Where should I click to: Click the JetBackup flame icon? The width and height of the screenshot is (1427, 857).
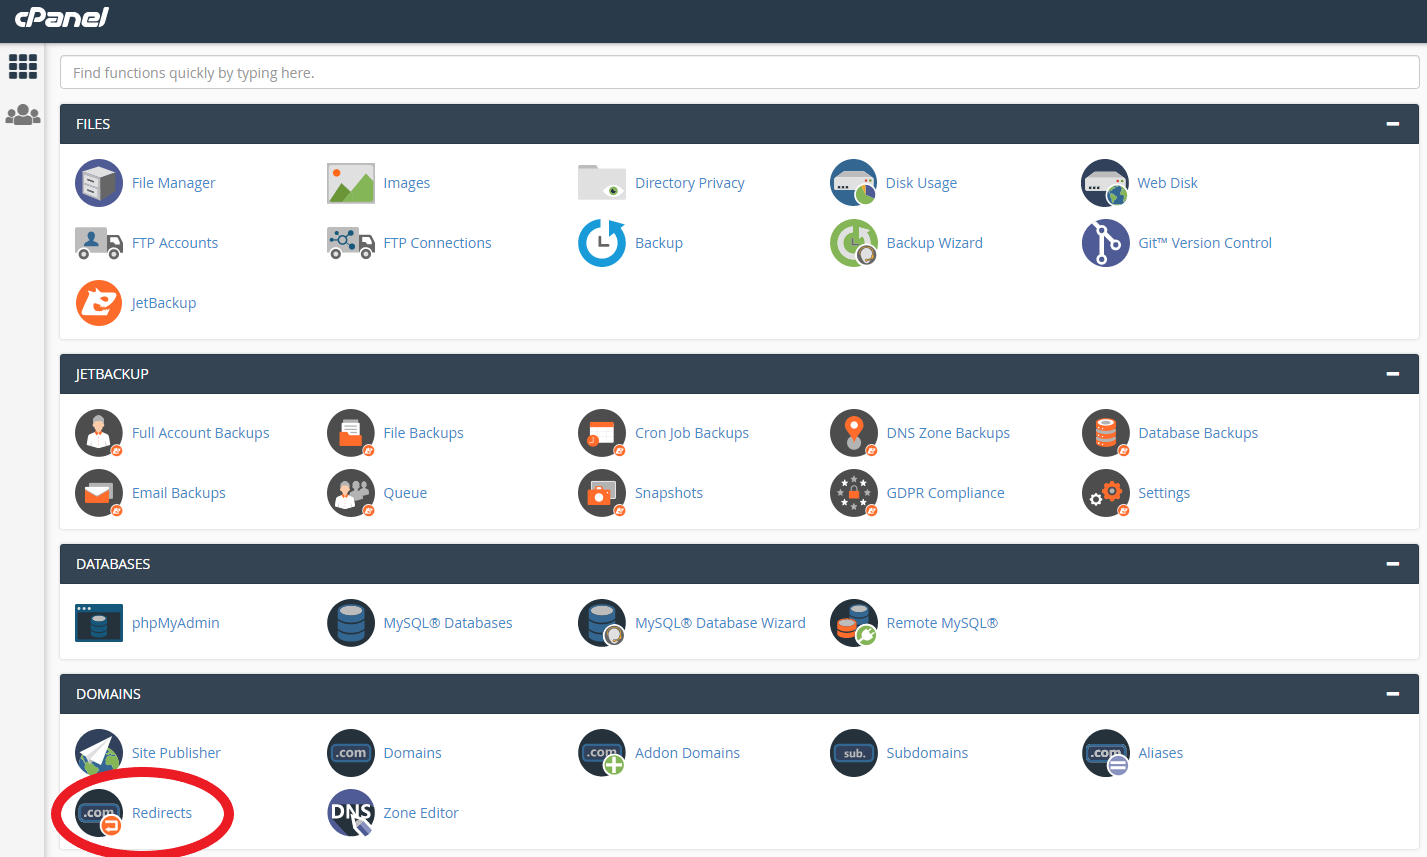pyautogui.click(x=98, y=302)
